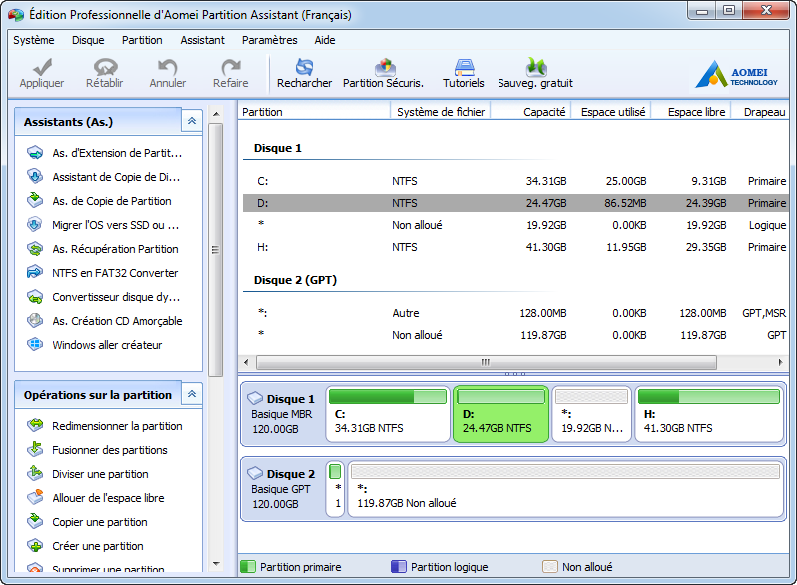This screenshot has height=585, width=797.
Task: Click Windows aller créateur icon
Action: click(x=35, y=344)
